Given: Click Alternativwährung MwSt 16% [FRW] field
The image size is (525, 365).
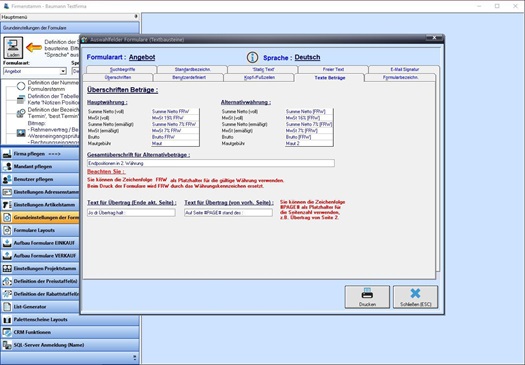Looking at the screenshot, I should point(309,118).
